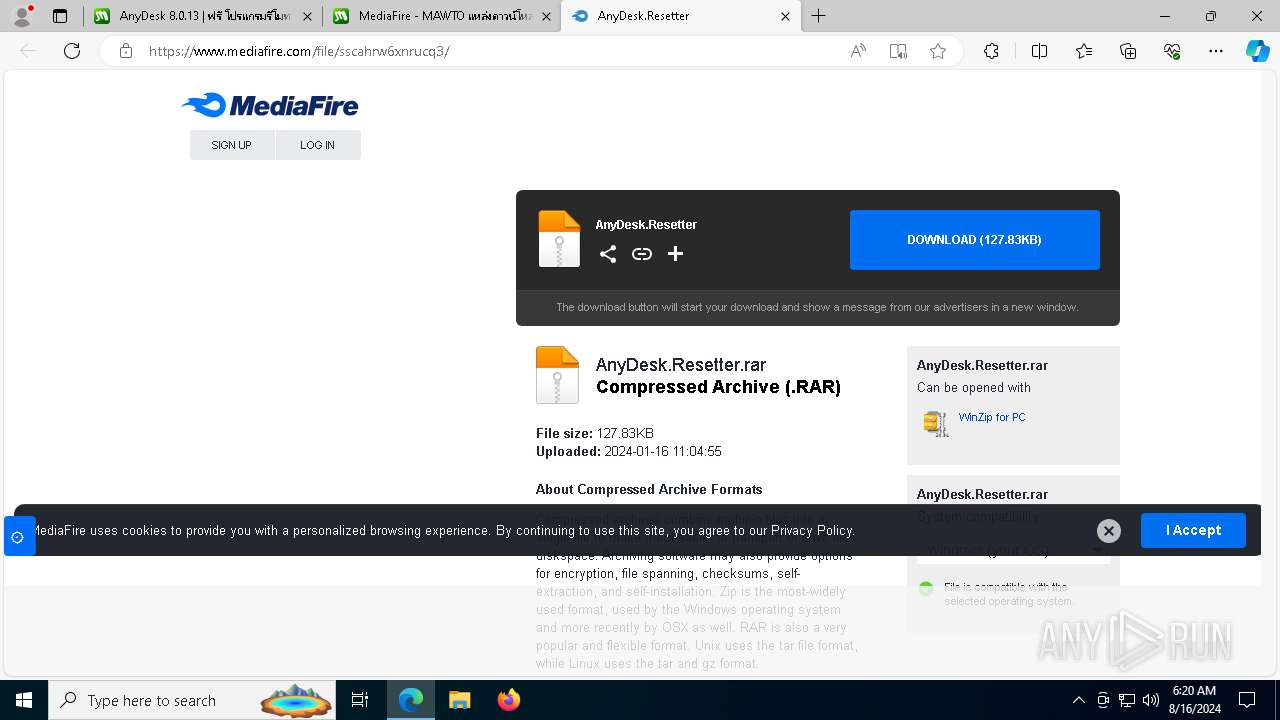The width and height of the screenshot is (1280, 720).
Task: Open Edge Settings and more menu
Action: click(1216, 51)
